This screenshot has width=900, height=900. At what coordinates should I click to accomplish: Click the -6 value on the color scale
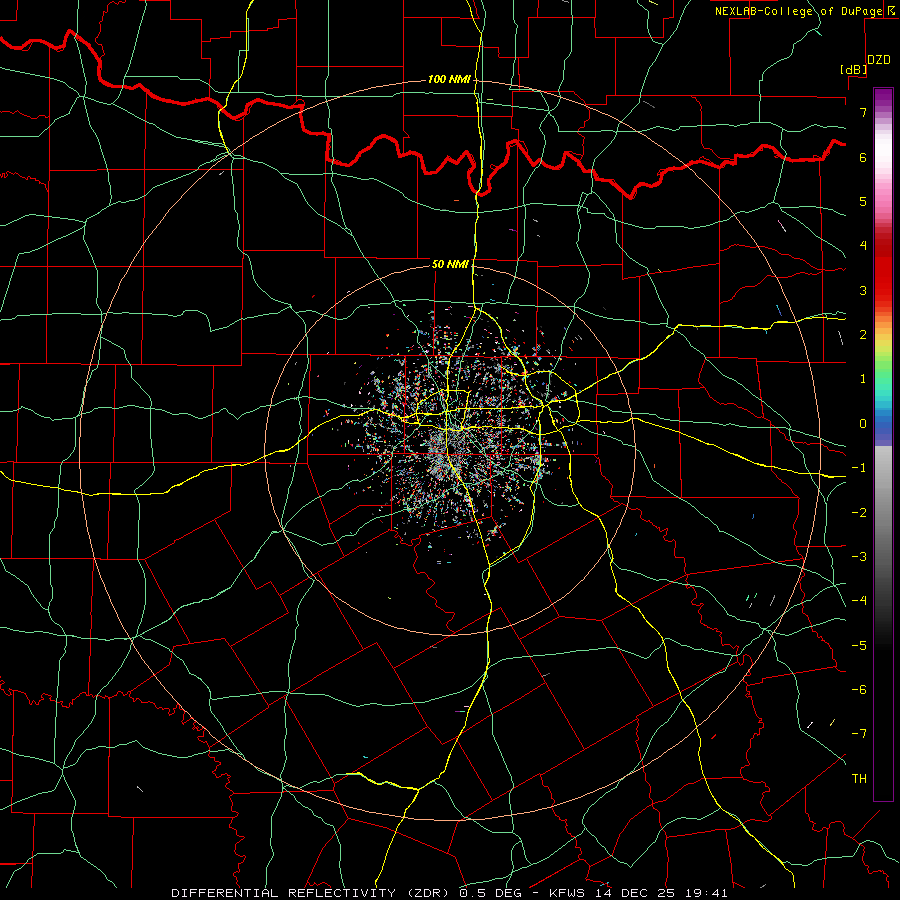[x=859, y=690]
